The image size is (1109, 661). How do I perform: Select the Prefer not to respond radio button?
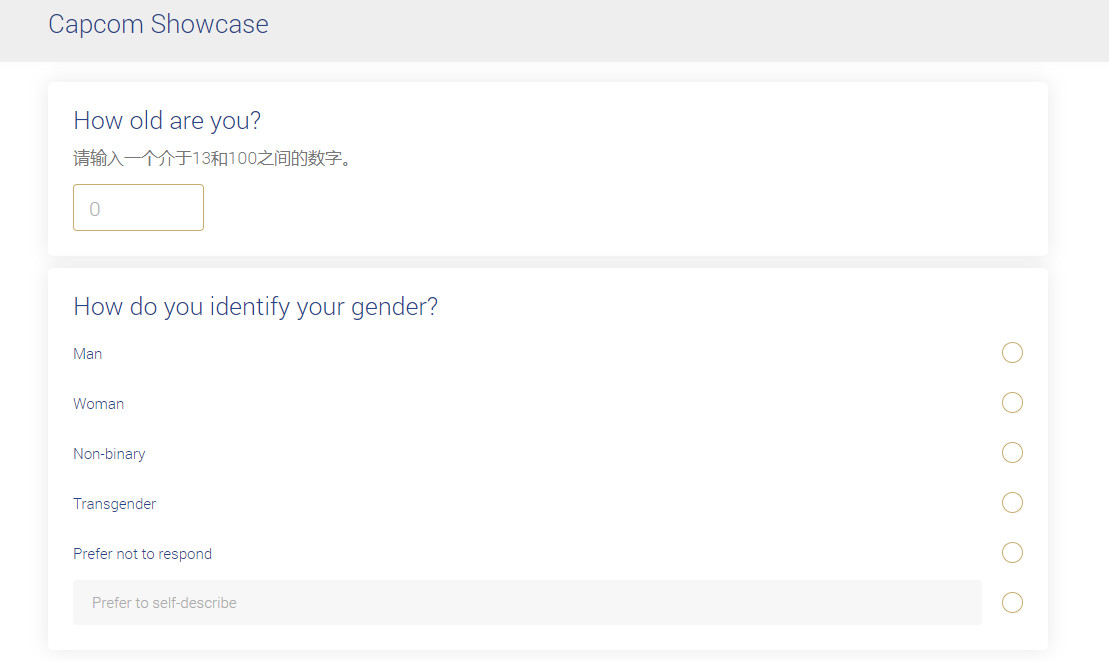pos(1012,553)
